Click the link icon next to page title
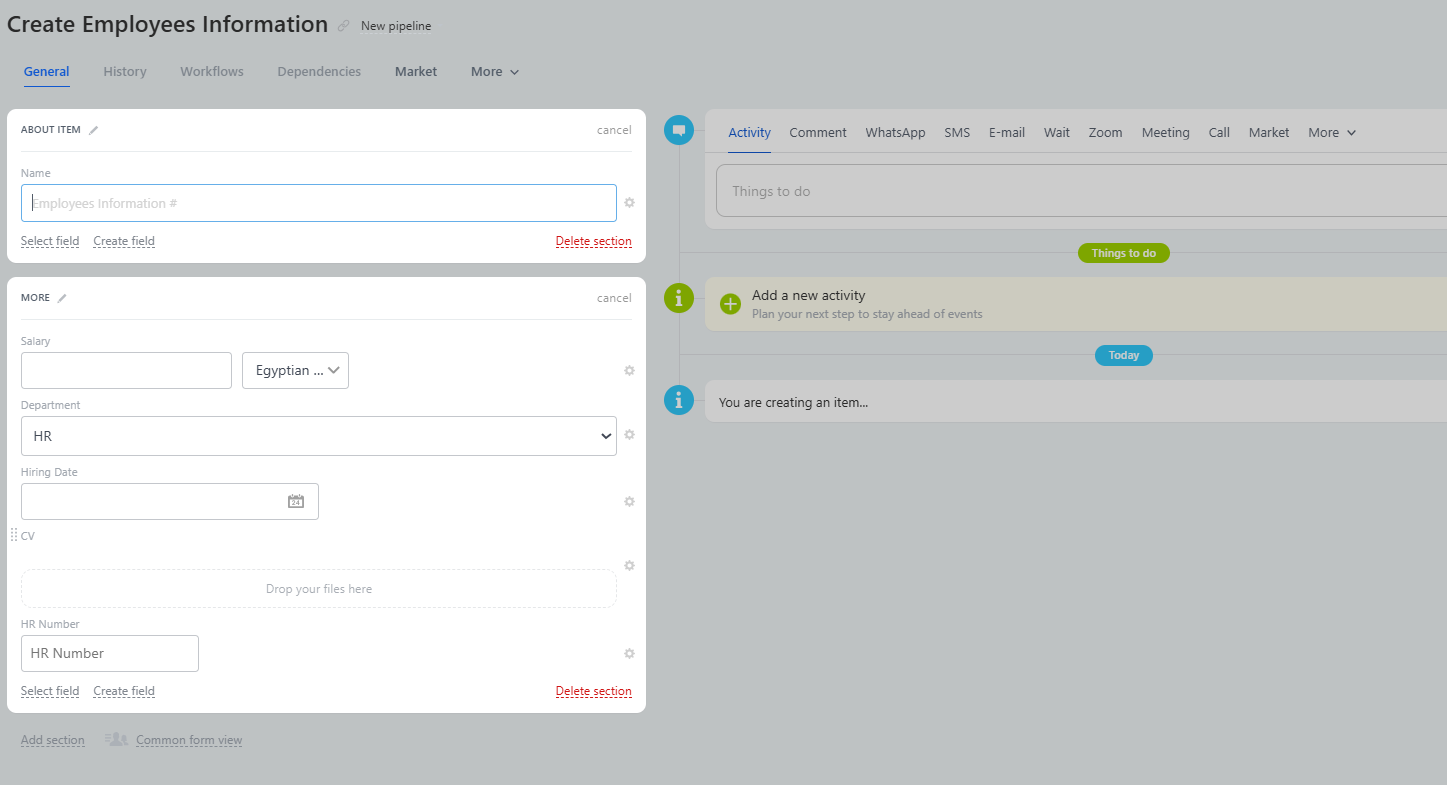 (x=344, y=26)
